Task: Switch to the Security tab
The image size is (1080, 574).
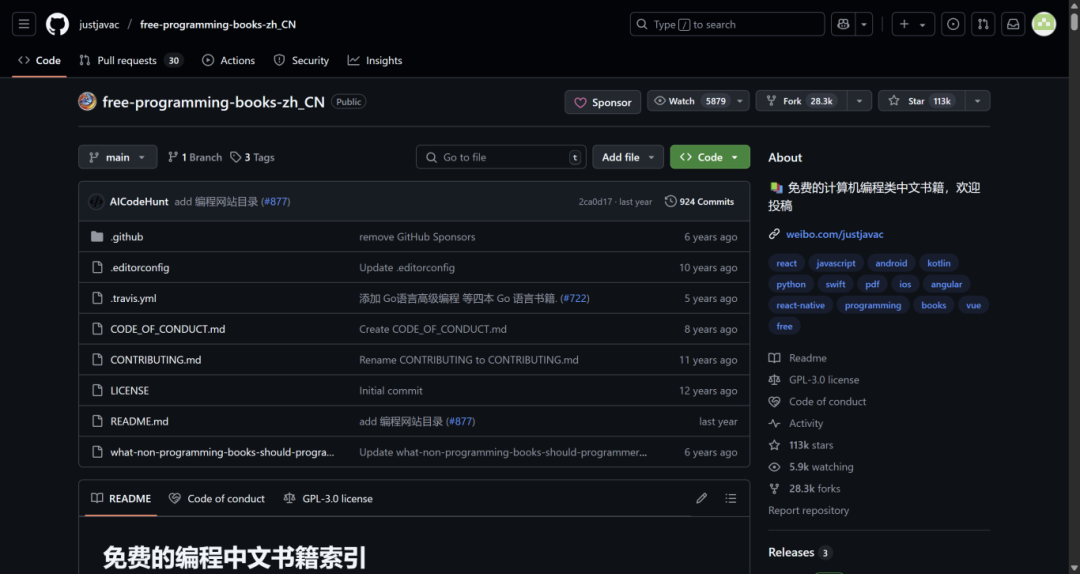Action: pyautogui.click(x=301, y=61)
